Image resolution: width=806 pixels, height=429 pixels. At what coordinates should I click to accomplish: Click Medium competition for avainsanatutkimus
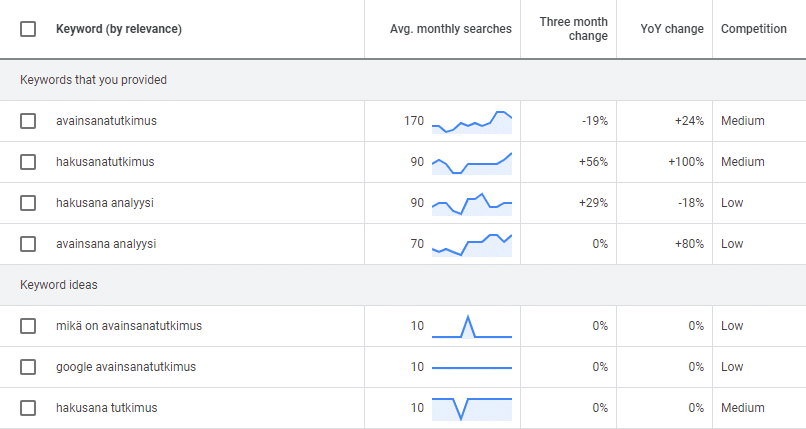tap(743, 121)
